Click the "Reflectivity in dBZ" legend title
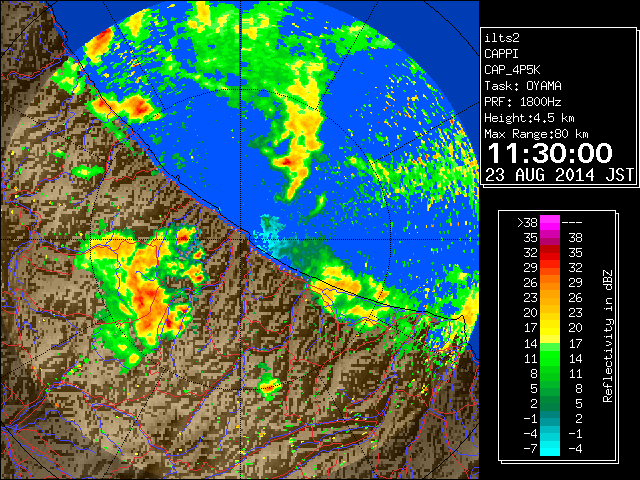This screenshot has height=480, width=640. (x=608, y=336)
